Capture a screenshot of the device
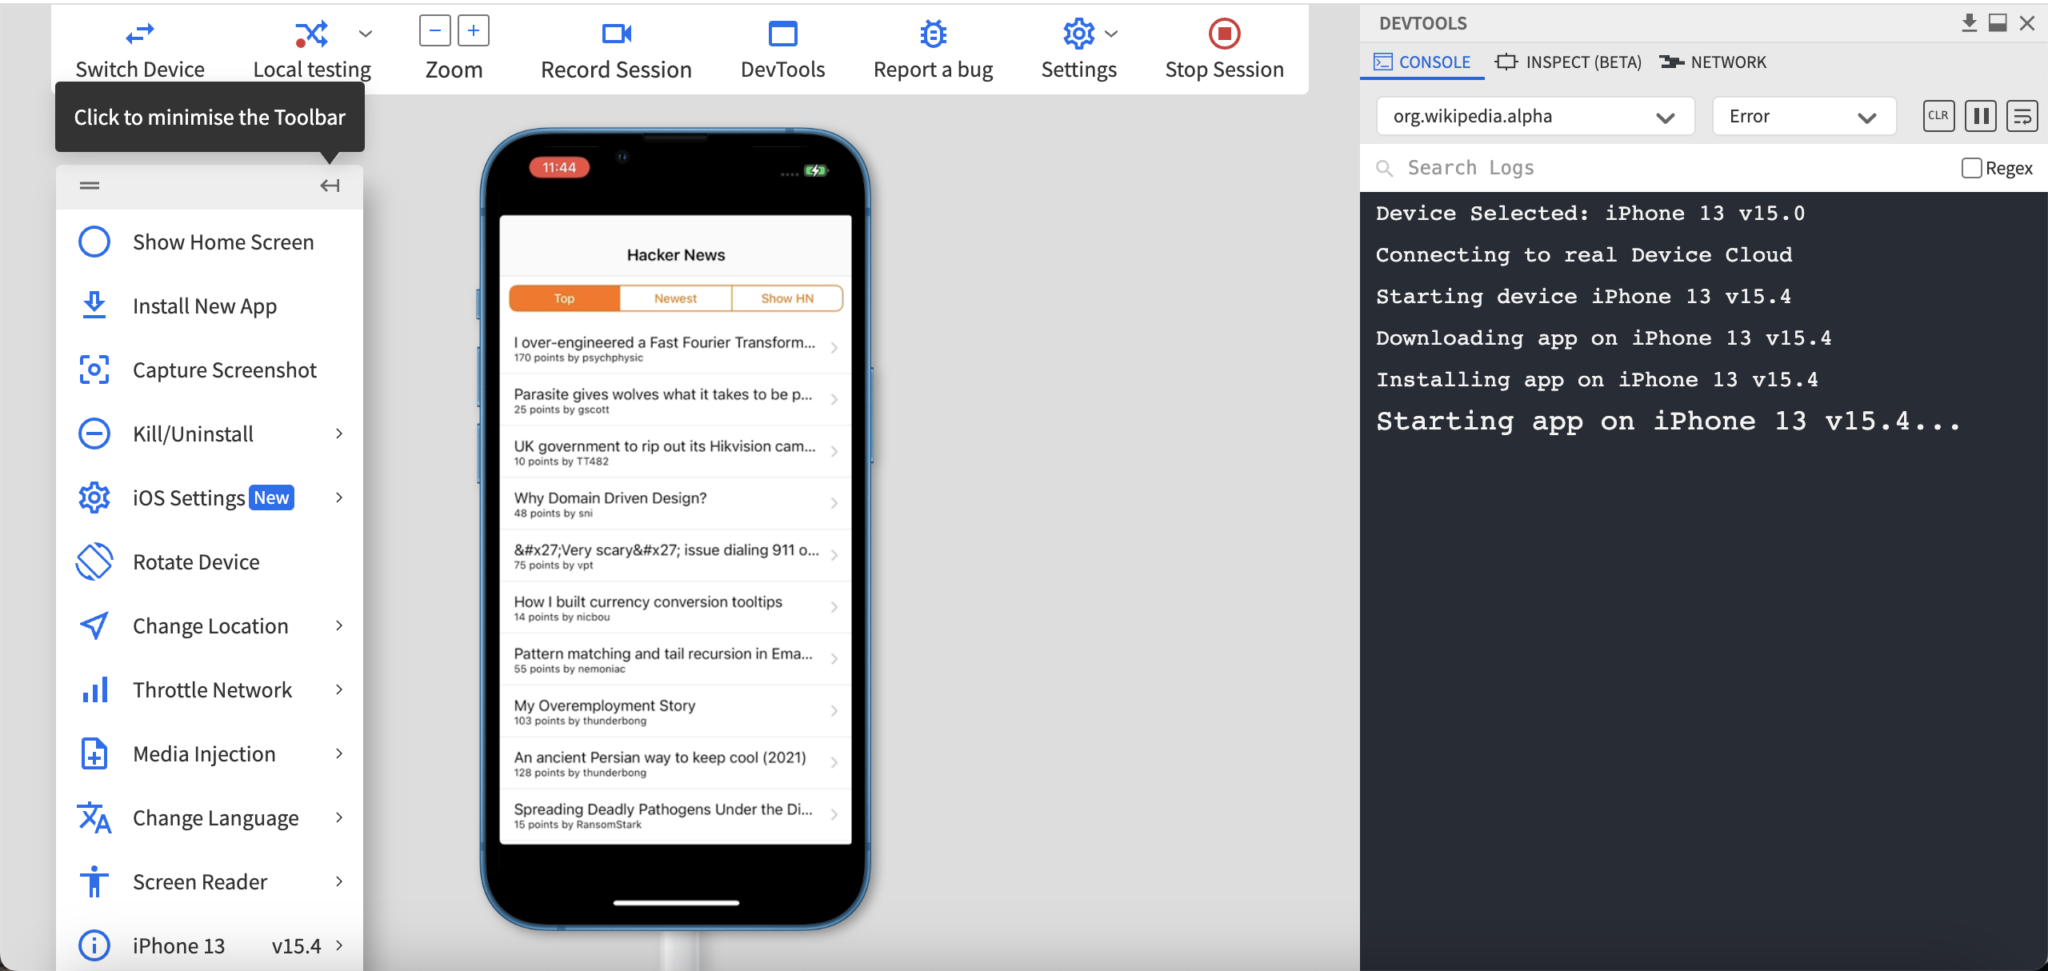The height and width of the screenshot is (971, 2048). coord(223,369)
